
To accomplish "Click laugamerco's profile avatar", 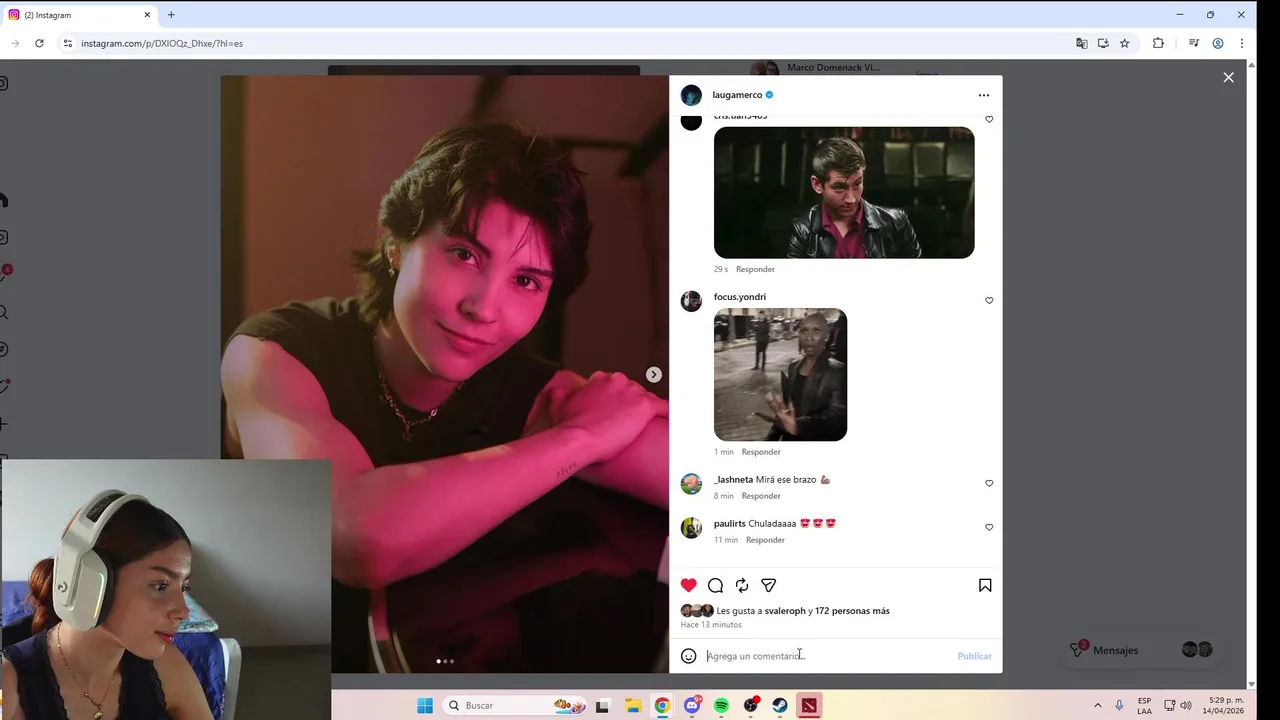I will pos(691,95).
